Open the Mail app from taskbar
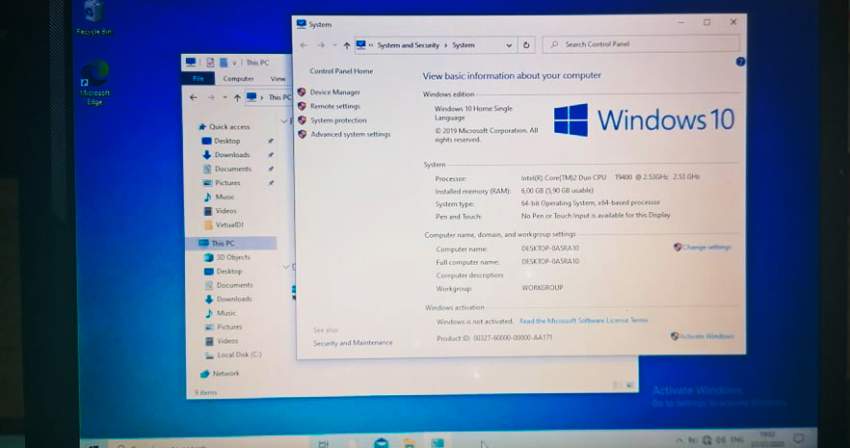 click(x=381, y=443)
